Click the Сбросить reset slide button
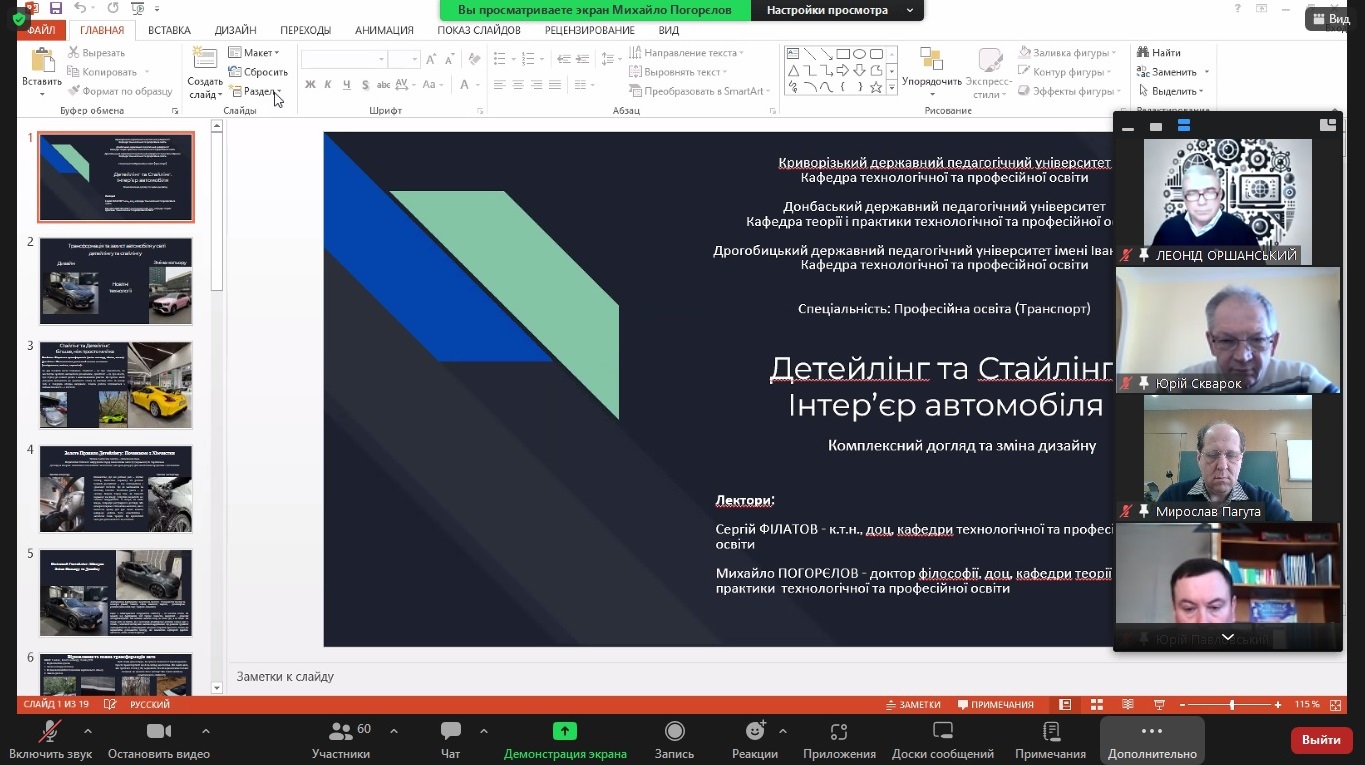This screenshot has width=1365, height=765. pyautogui.click(x=258, y=72)
